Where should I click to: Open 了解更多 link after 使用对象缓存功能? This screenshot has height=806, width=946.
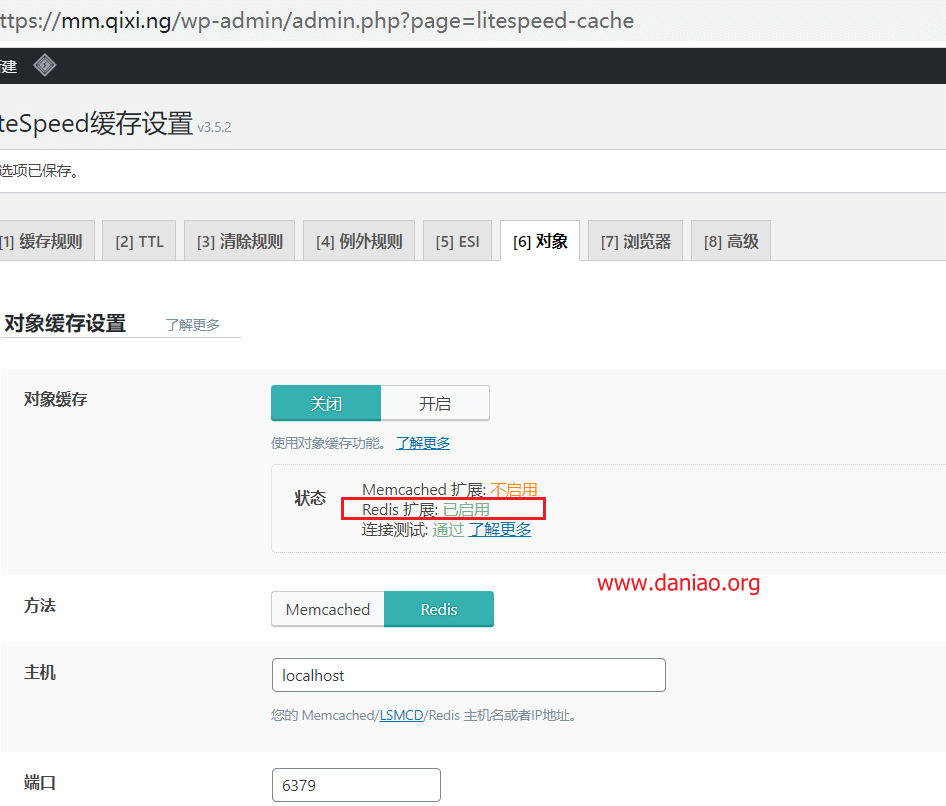click(x=423, y=443)
